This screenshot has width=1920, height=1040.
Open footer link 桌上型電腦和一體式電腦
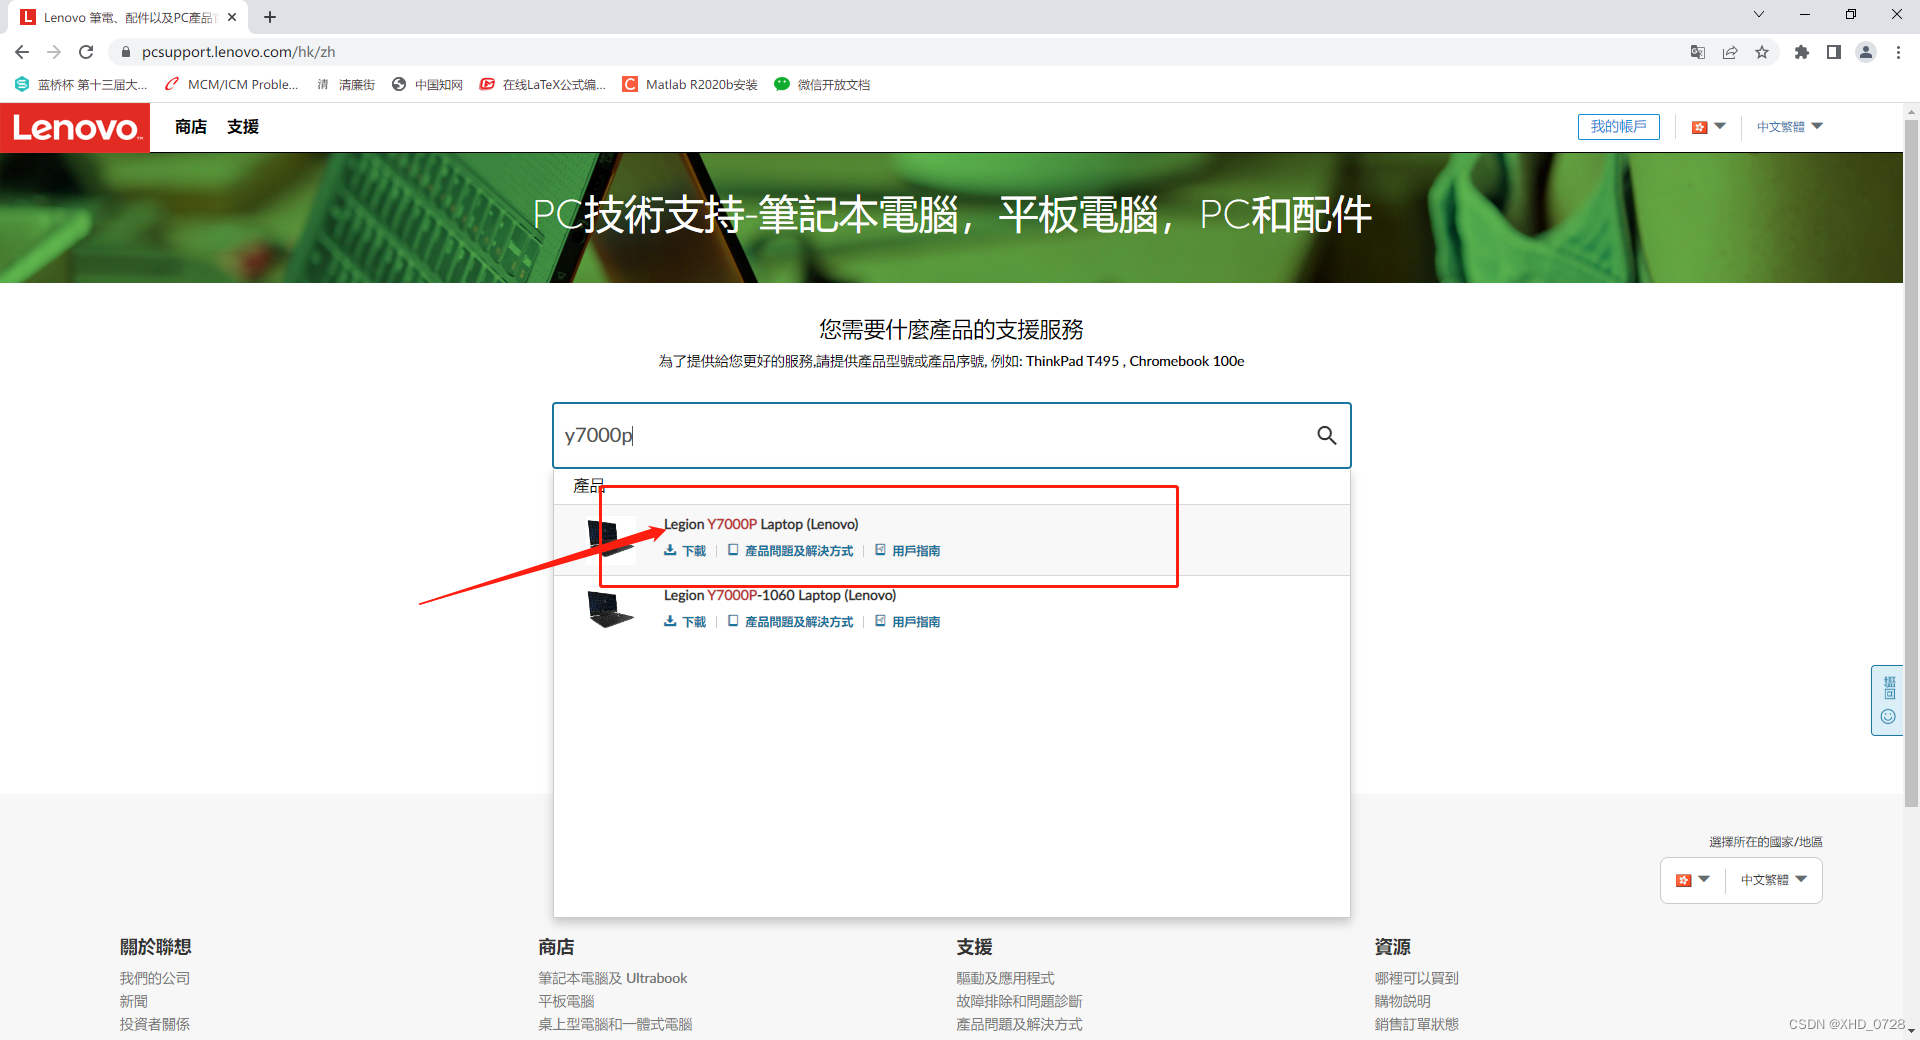[x=615, y=1024]
